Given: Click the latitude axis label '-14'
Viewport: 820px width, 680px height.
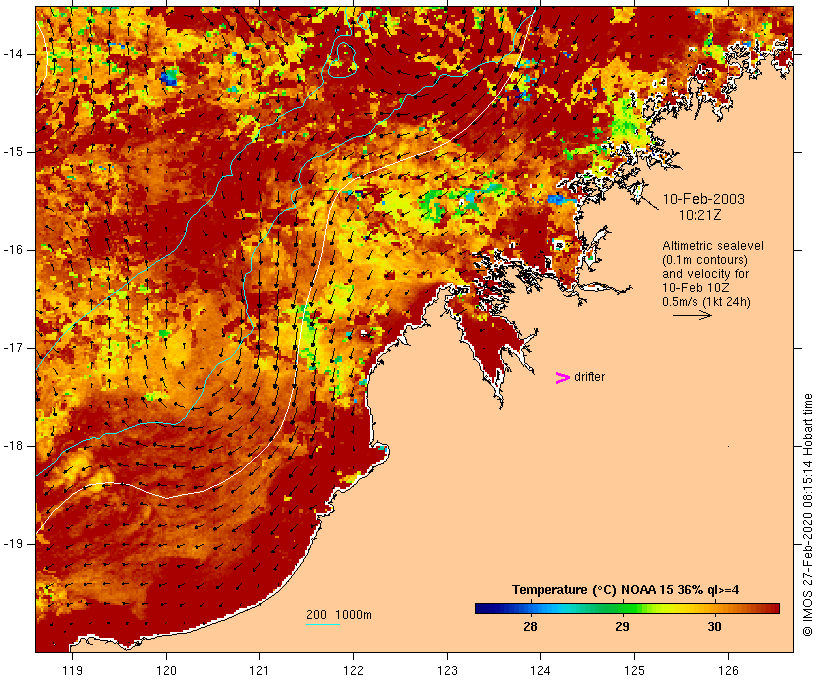Looking at the screenshot, I should [x=13, y=54].
